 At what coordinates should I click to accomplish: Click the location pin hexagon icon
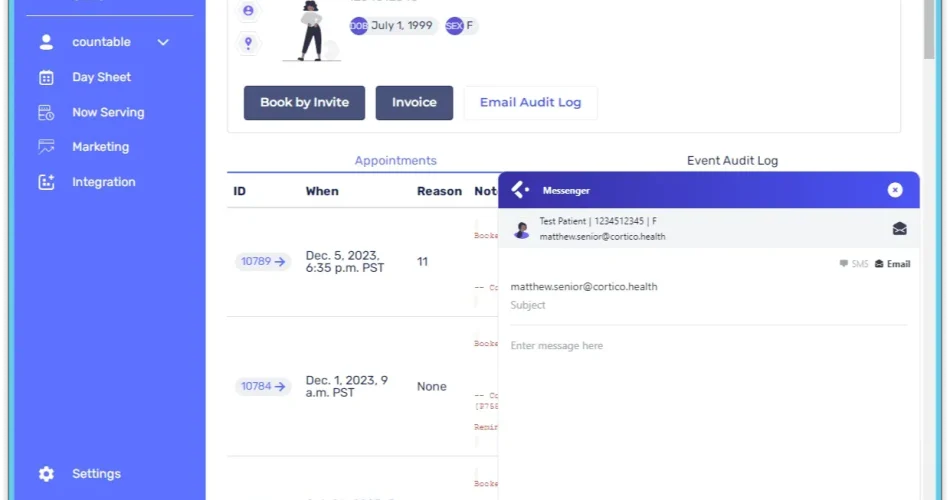pyautogui.click(x=248, y=43)
